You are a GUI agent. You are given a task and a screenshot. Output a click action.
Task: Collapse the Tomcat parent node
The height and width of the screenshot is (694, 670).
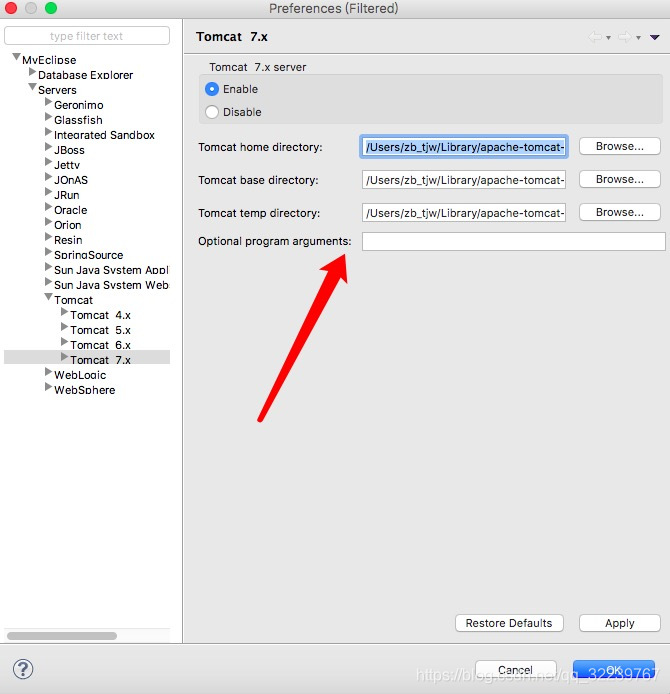(48, 297)
